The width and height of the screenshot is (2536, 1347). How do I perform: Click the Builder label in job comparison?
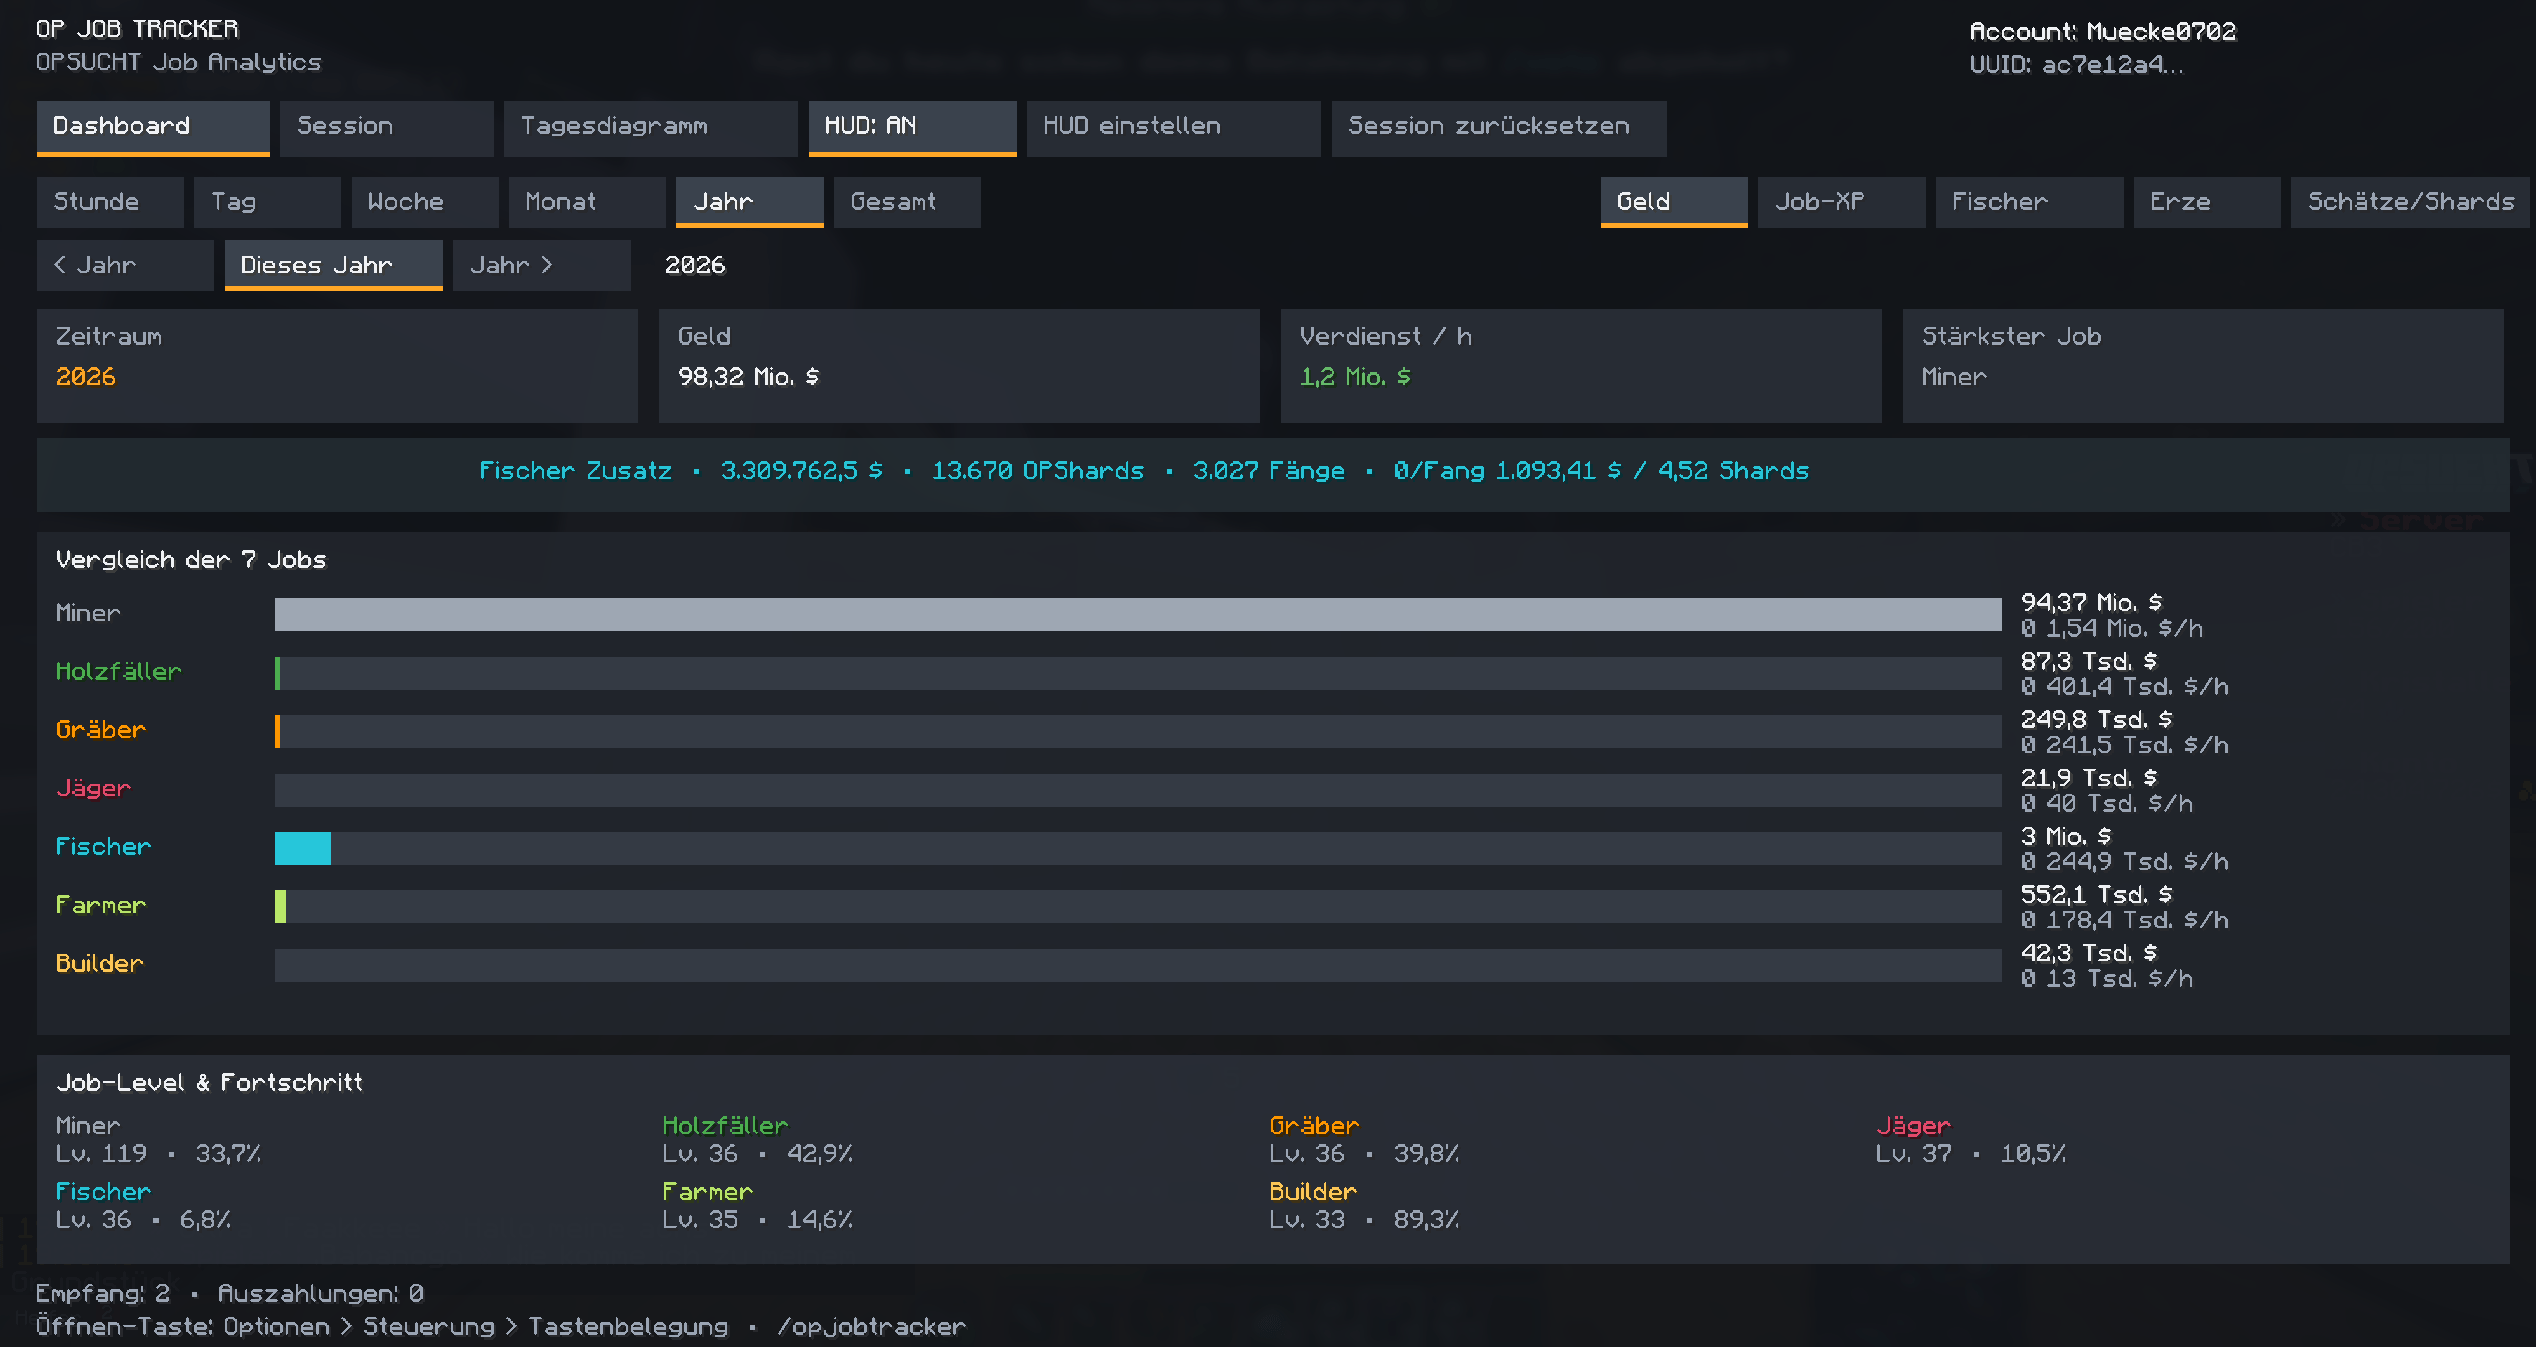99,964
